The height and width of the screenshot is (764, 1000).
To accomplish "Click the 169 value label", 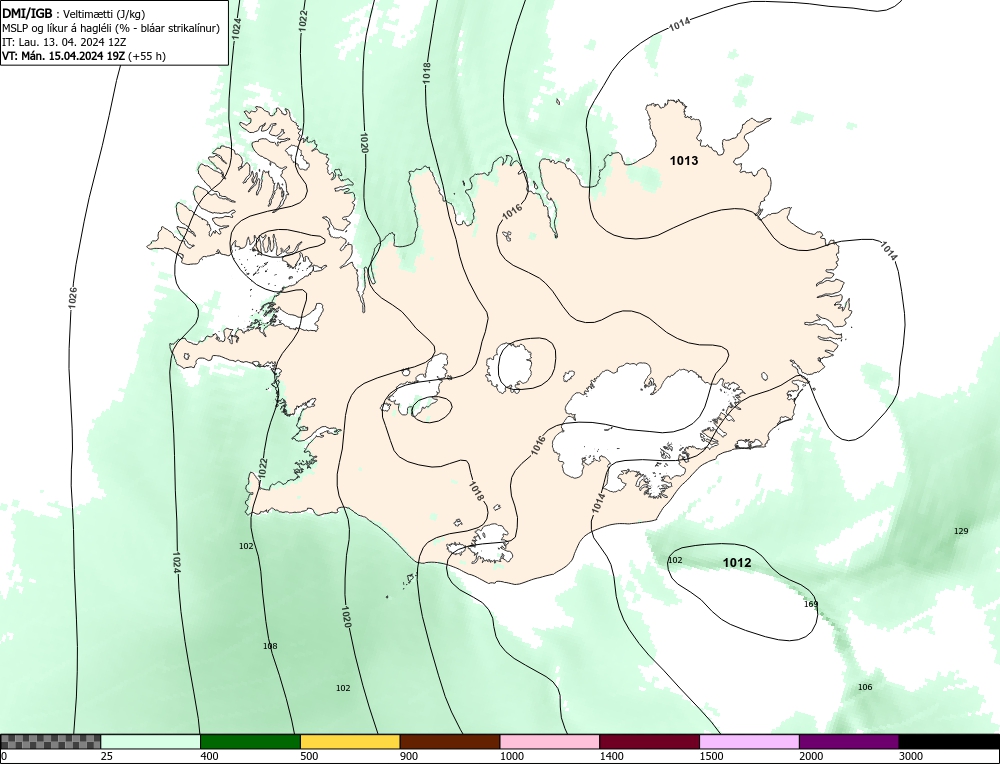I will click(x=811, y=604).
